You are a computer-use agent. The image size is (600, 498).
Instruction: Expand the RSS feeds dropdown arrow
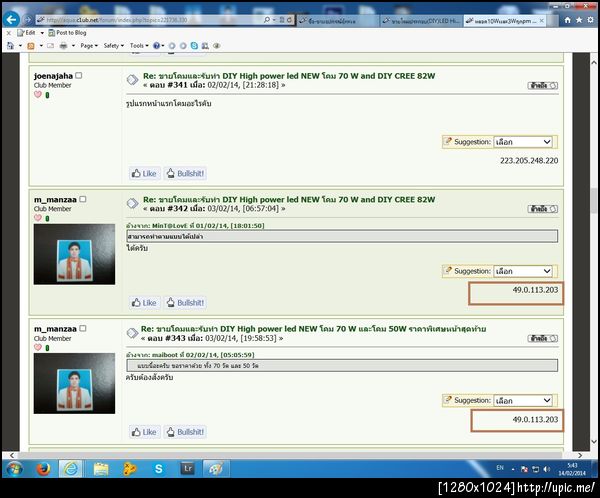click(41, 46)
